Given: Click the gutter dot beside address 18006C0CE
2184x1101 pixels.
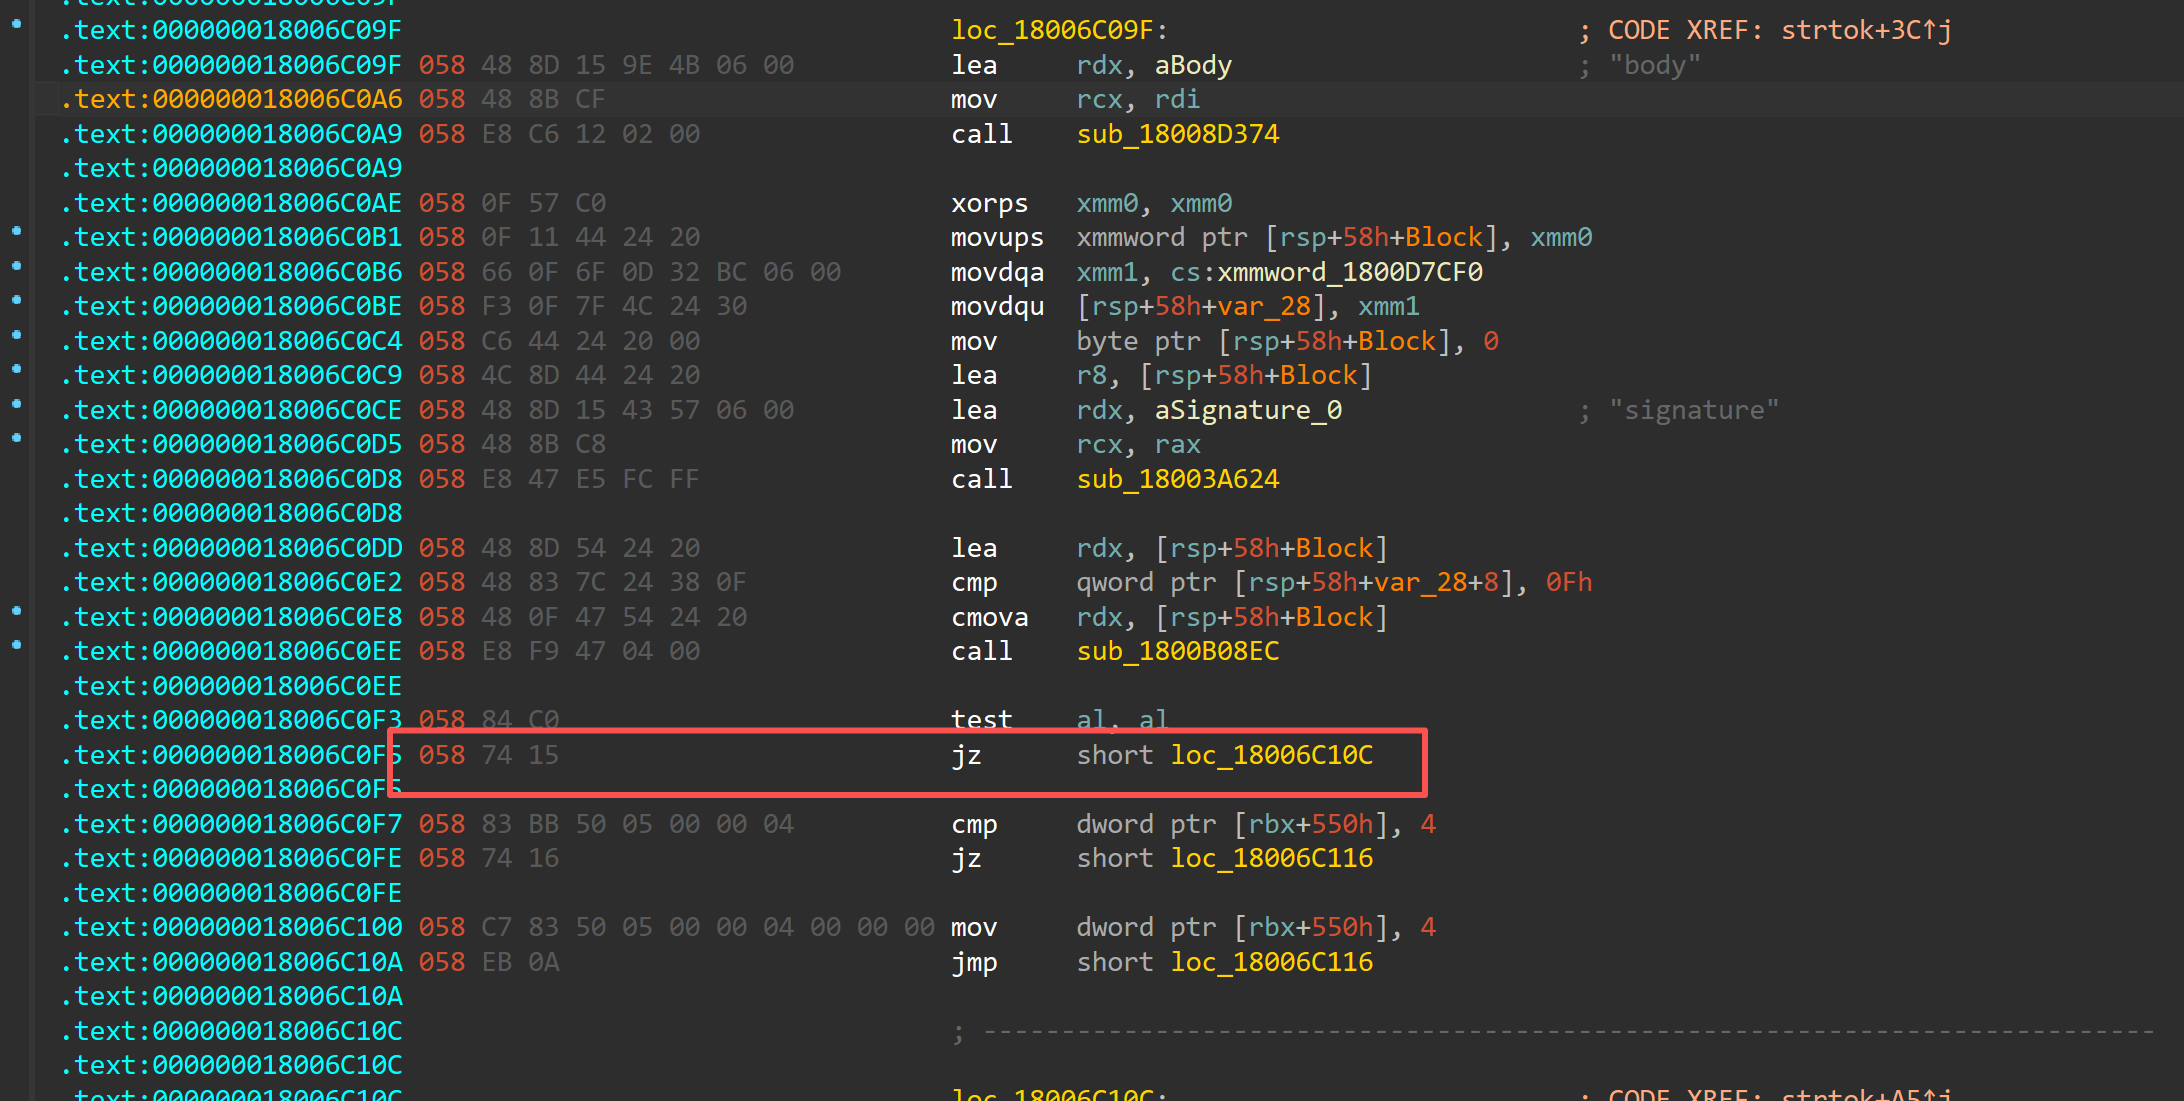Looking at the screenshot, I should click(17, 404).
